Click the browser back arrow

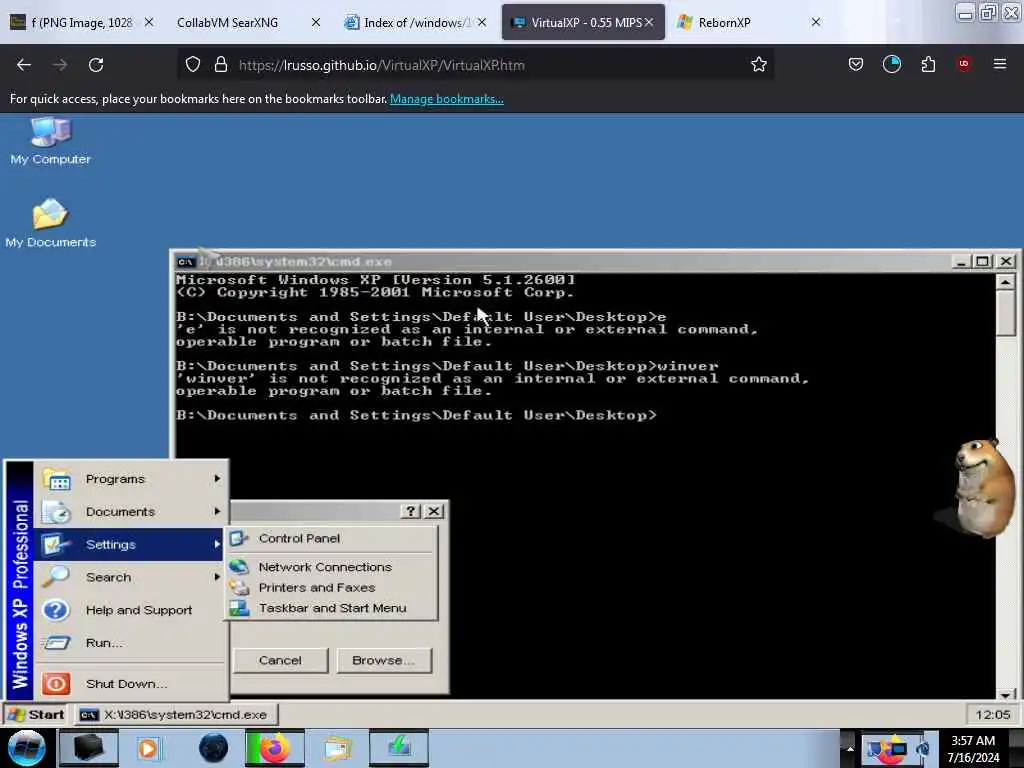coord(24,65)
